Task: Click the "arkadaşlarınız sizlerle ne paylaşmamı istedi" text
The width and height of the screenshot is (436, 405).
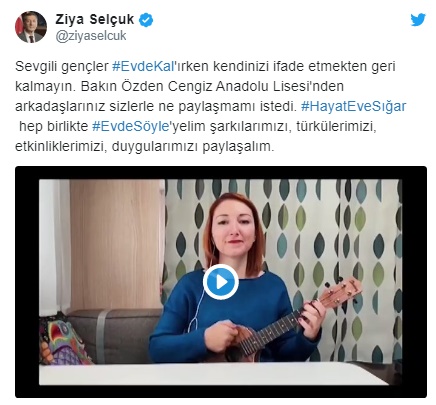Action: click(x=156, y=106)
